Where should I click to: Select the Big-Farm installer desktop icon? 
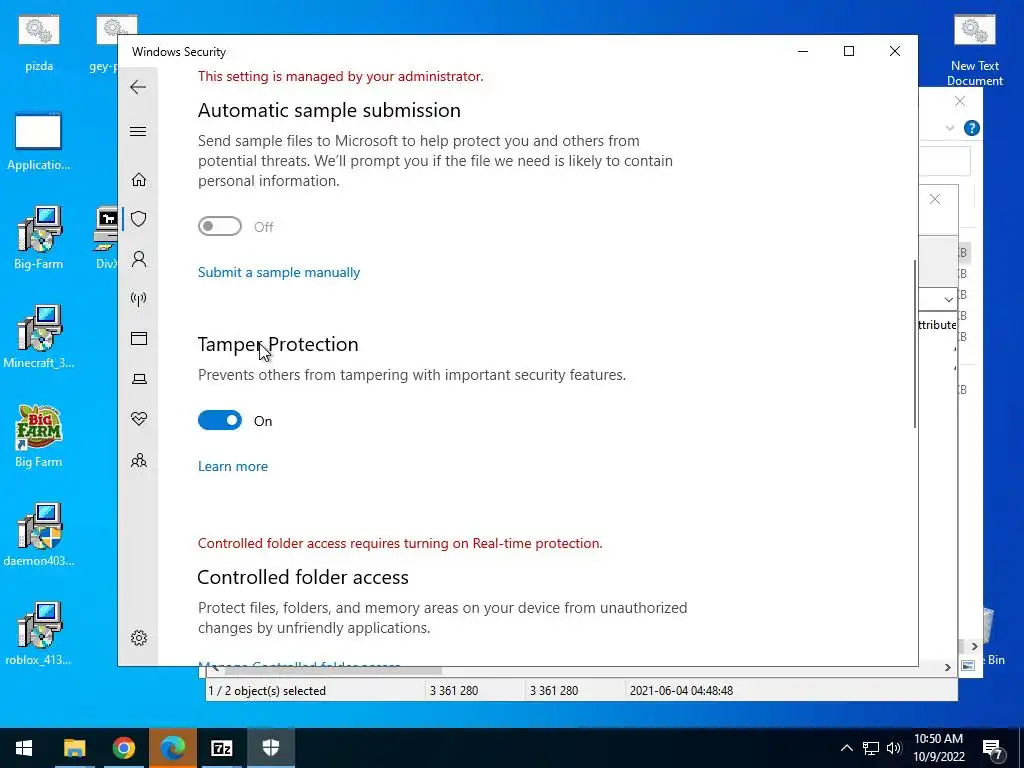coord(39,238)
